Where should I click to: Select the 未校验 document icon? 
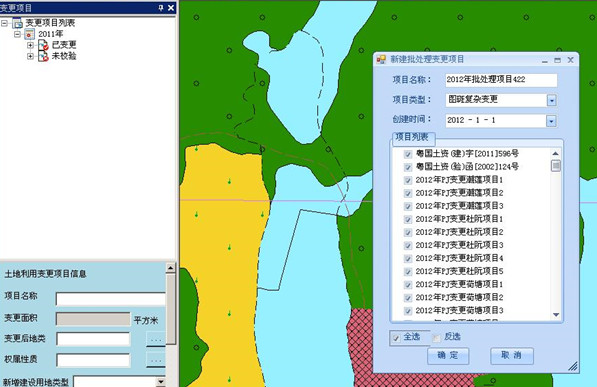43,56
